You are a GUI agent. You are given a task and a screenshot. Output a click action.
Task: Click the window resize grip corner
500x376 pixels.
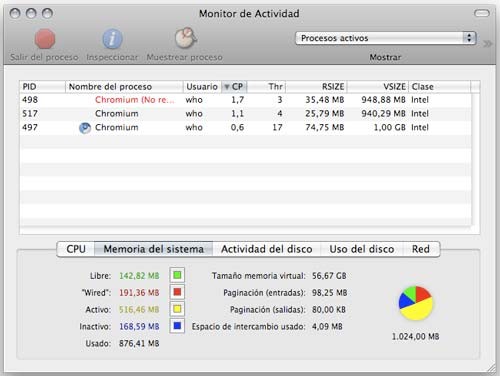[x=491, y=368]
